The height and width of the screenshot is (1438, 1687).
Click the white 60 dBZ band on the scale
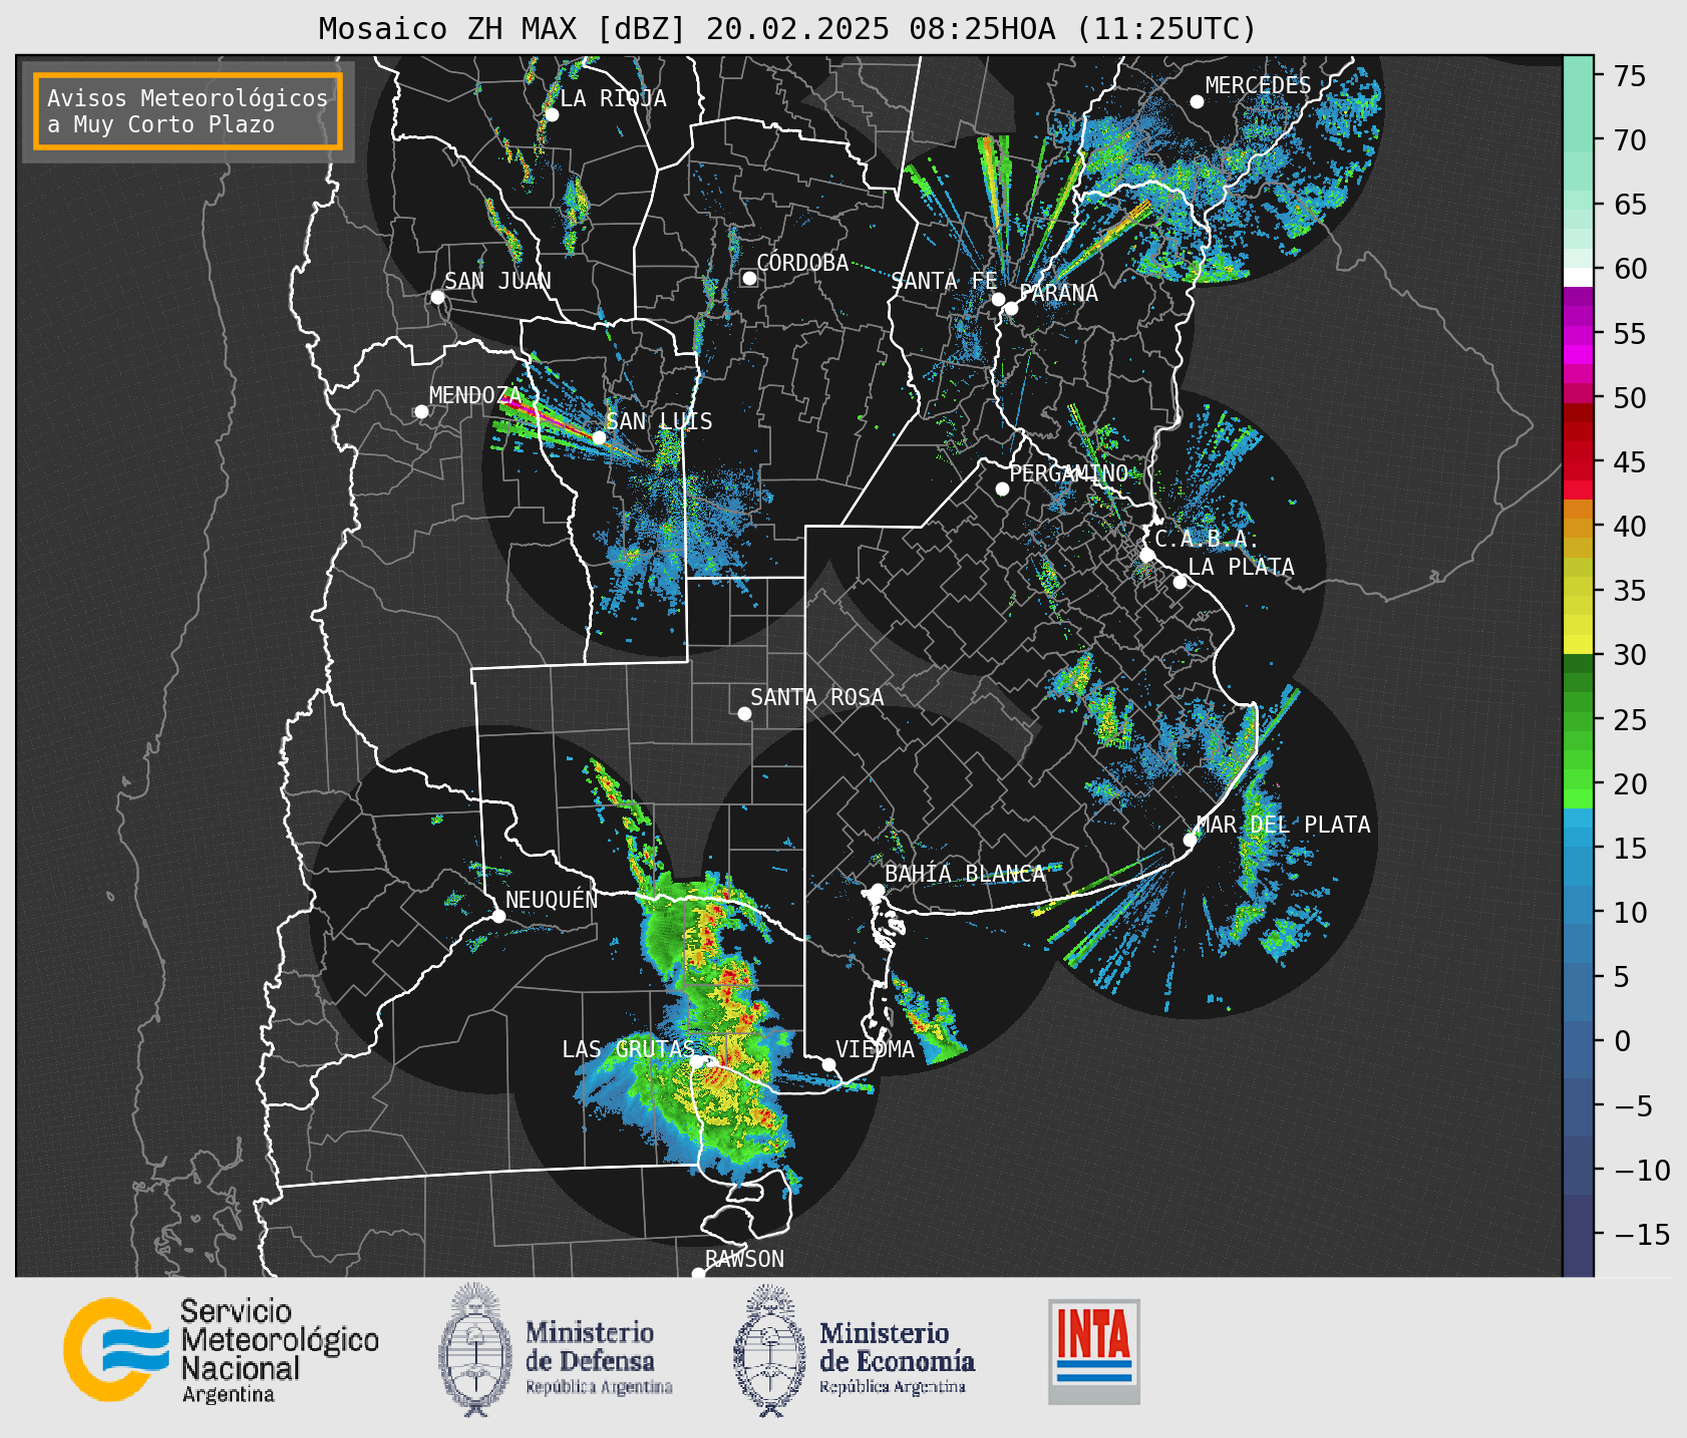pos(1578,277)
